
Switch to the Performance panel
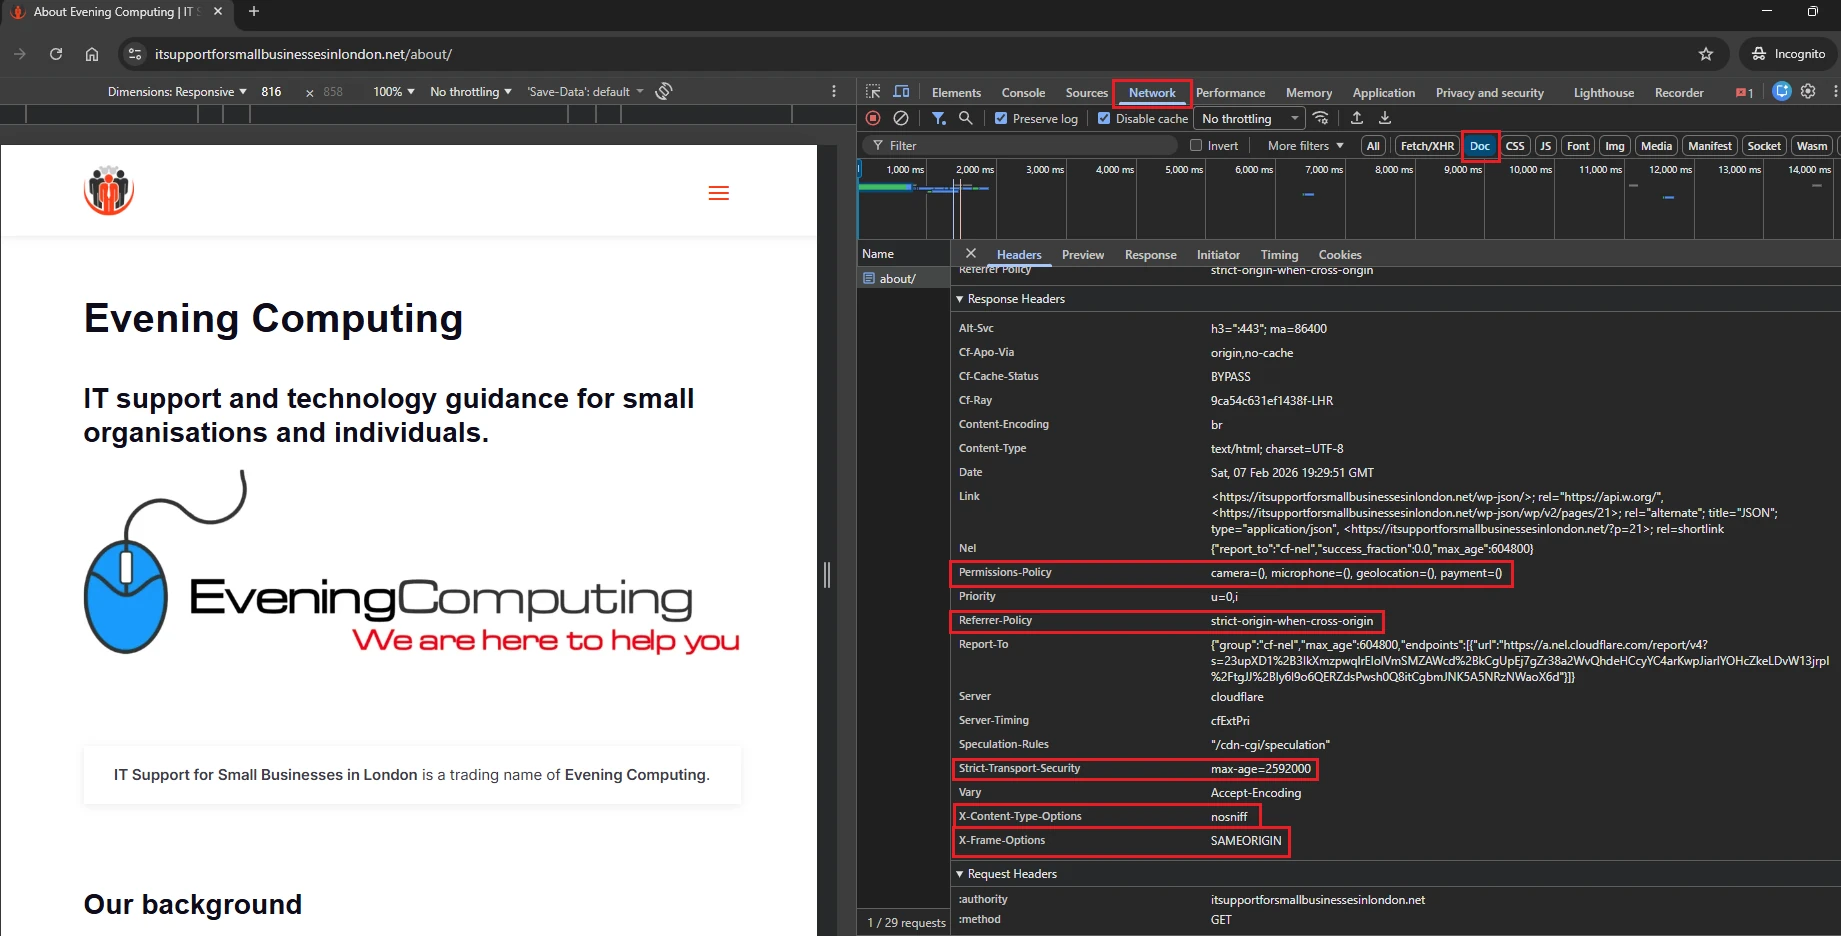pos(1230,92)
